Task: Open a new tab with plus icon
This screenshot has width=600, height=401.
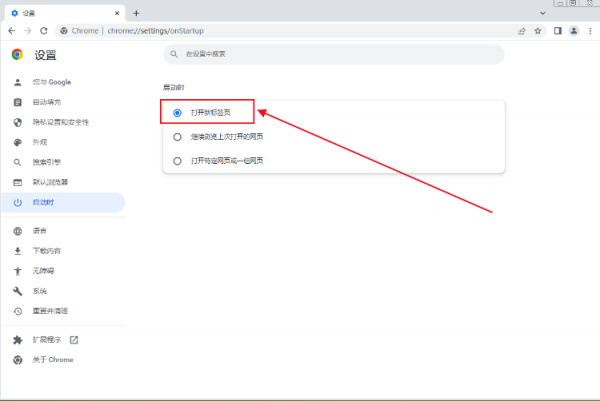Action: pyautogui.click(x=136, y=12)
